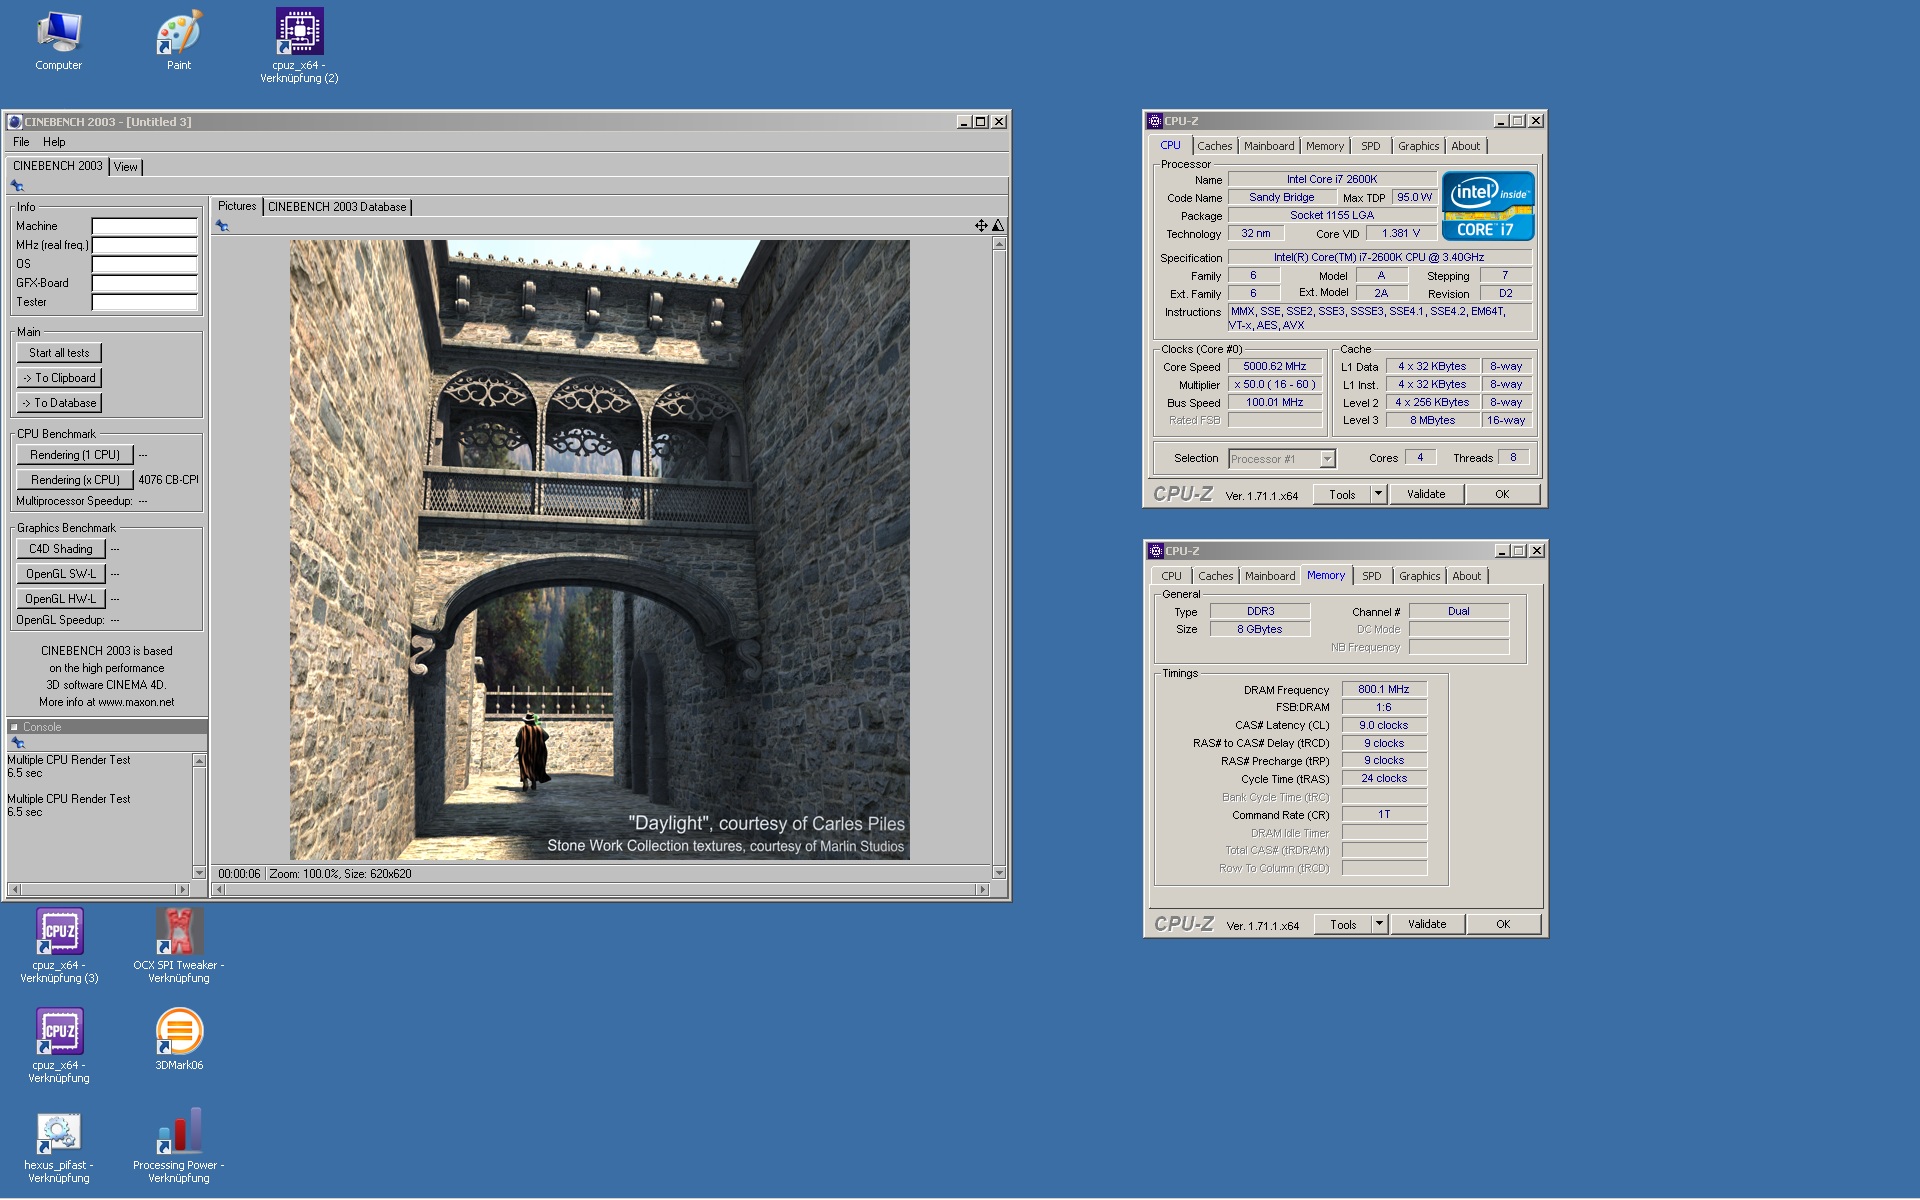Screen dimensions: 1920x1200
Task: Switch to CINEBENCH 2003 Database tab
Action: [x=337, y=207]
